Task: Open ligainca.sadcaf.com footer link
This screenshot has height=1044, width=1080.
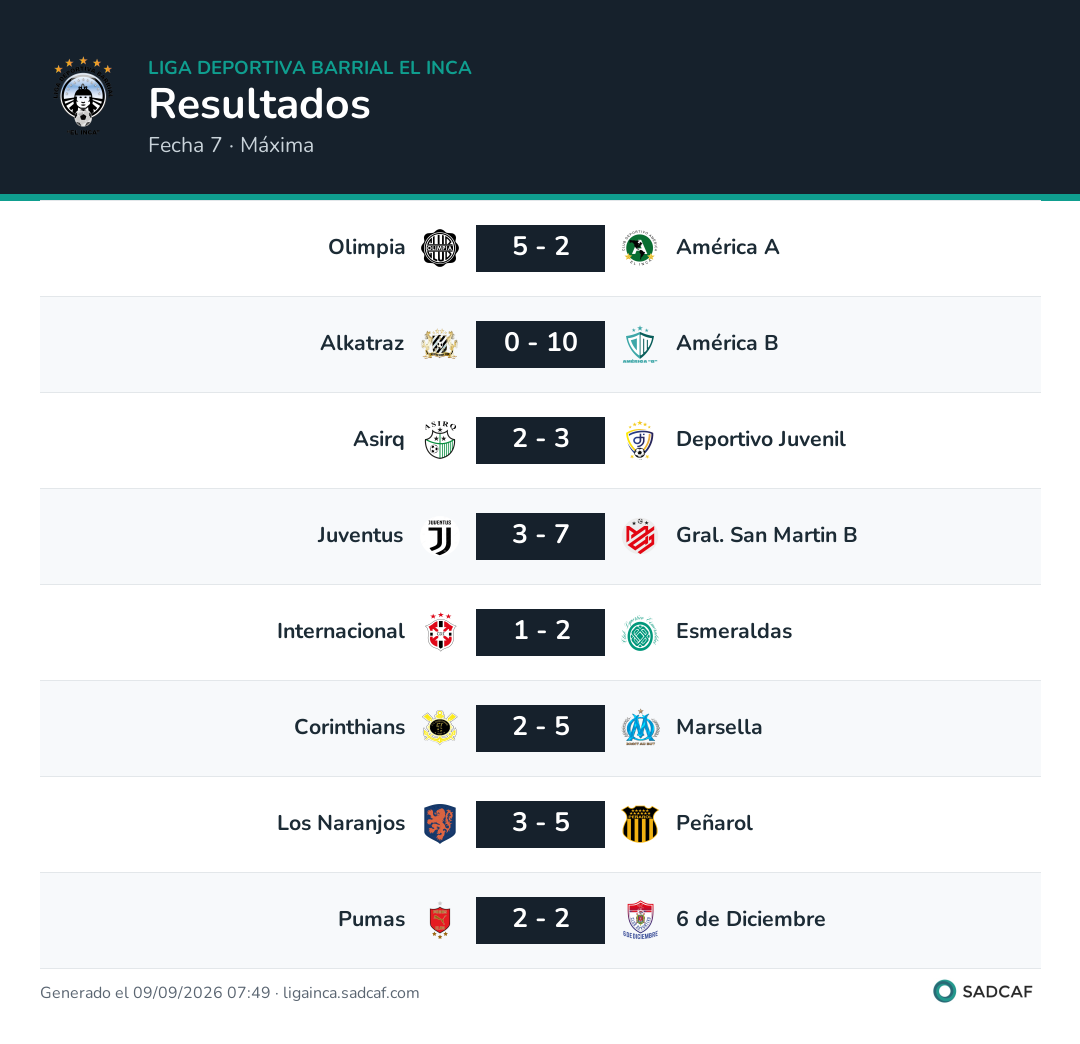Action: coord(351,993)
